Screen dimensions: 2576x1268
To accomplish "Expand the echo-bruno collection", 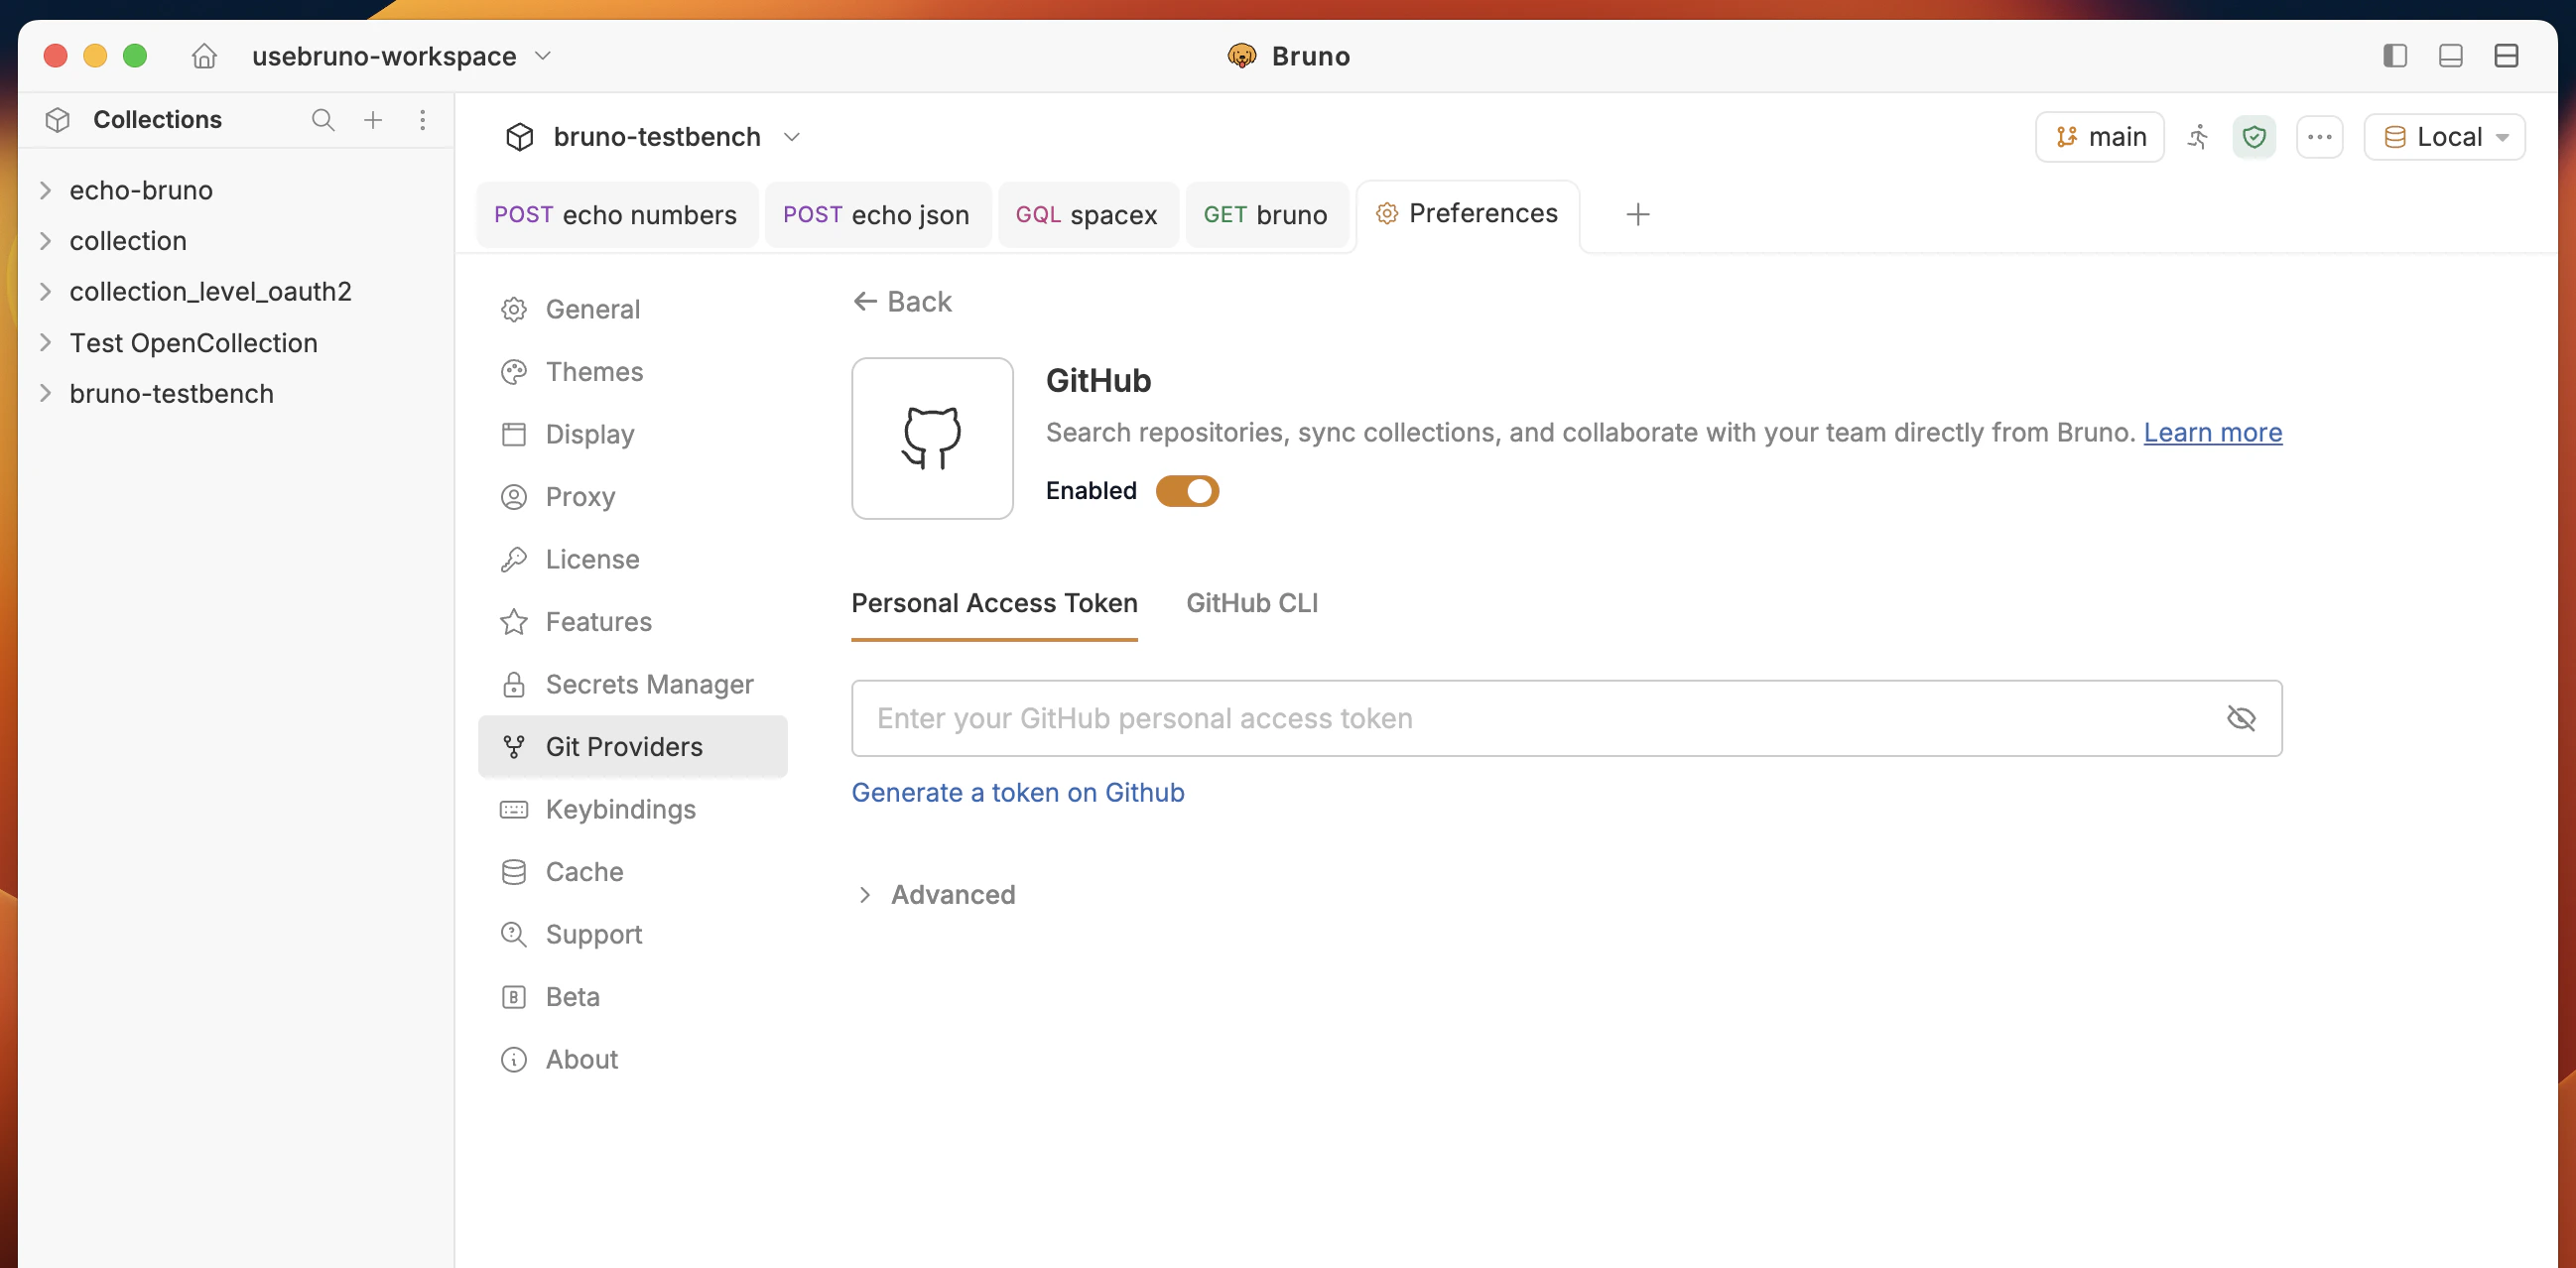I will [46, 190].
